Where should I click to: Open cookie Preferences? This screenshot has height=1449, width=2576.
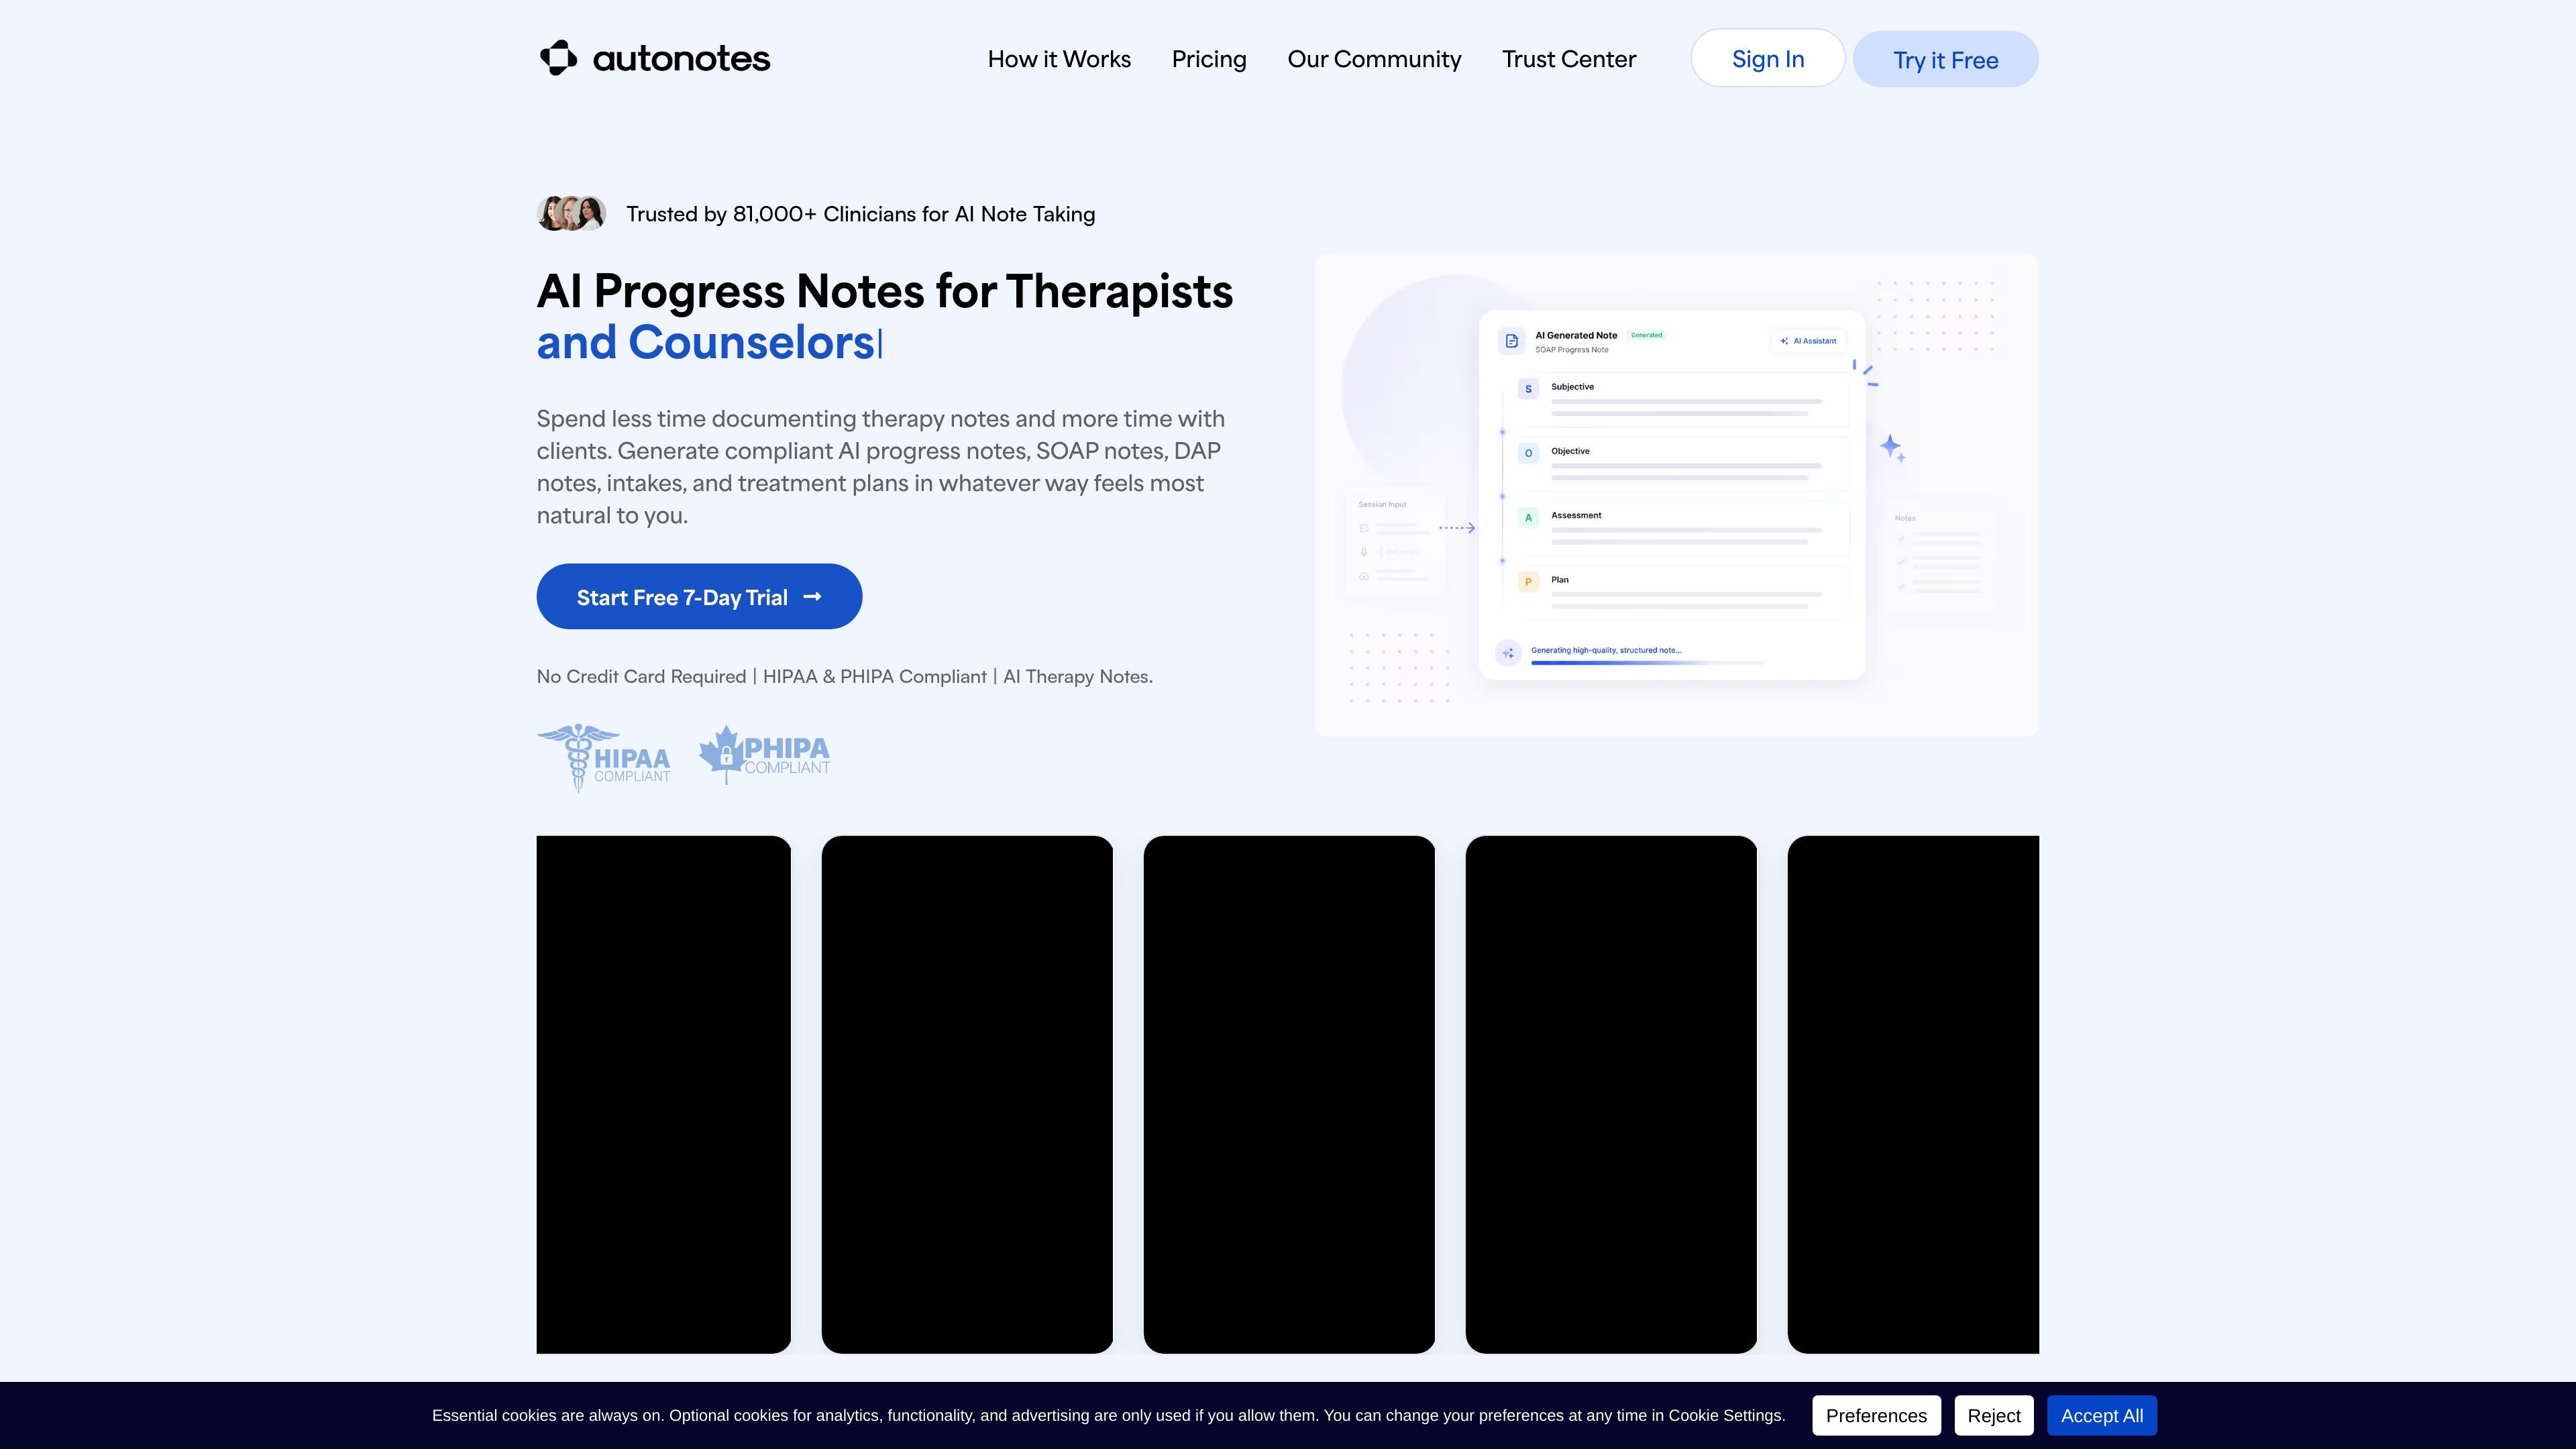1876,1415
